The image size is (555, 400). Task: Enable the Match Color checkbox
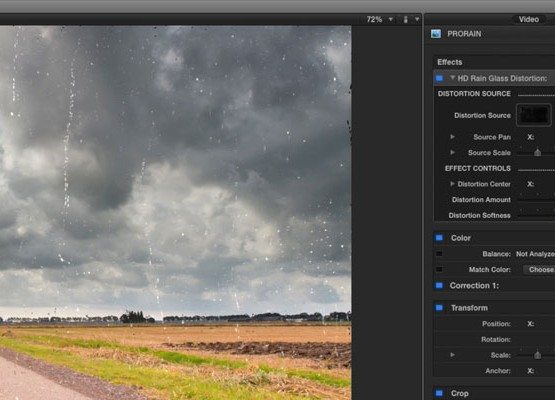point(439,269)
